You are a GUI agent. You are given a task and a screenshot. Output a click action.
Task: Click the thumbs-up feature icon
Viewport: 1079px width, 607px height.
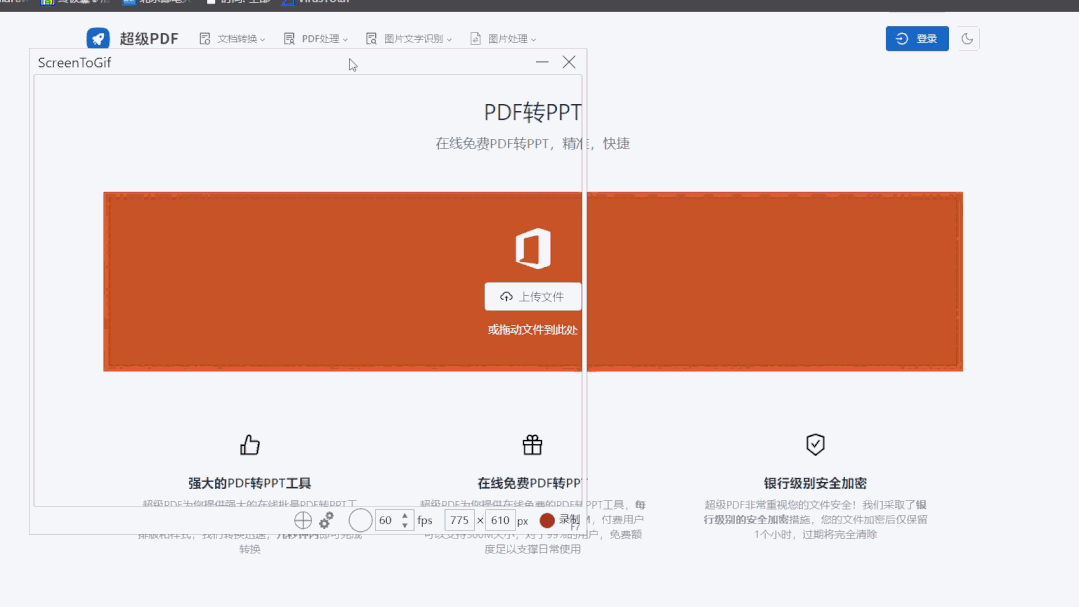click(x=250, y=445)
